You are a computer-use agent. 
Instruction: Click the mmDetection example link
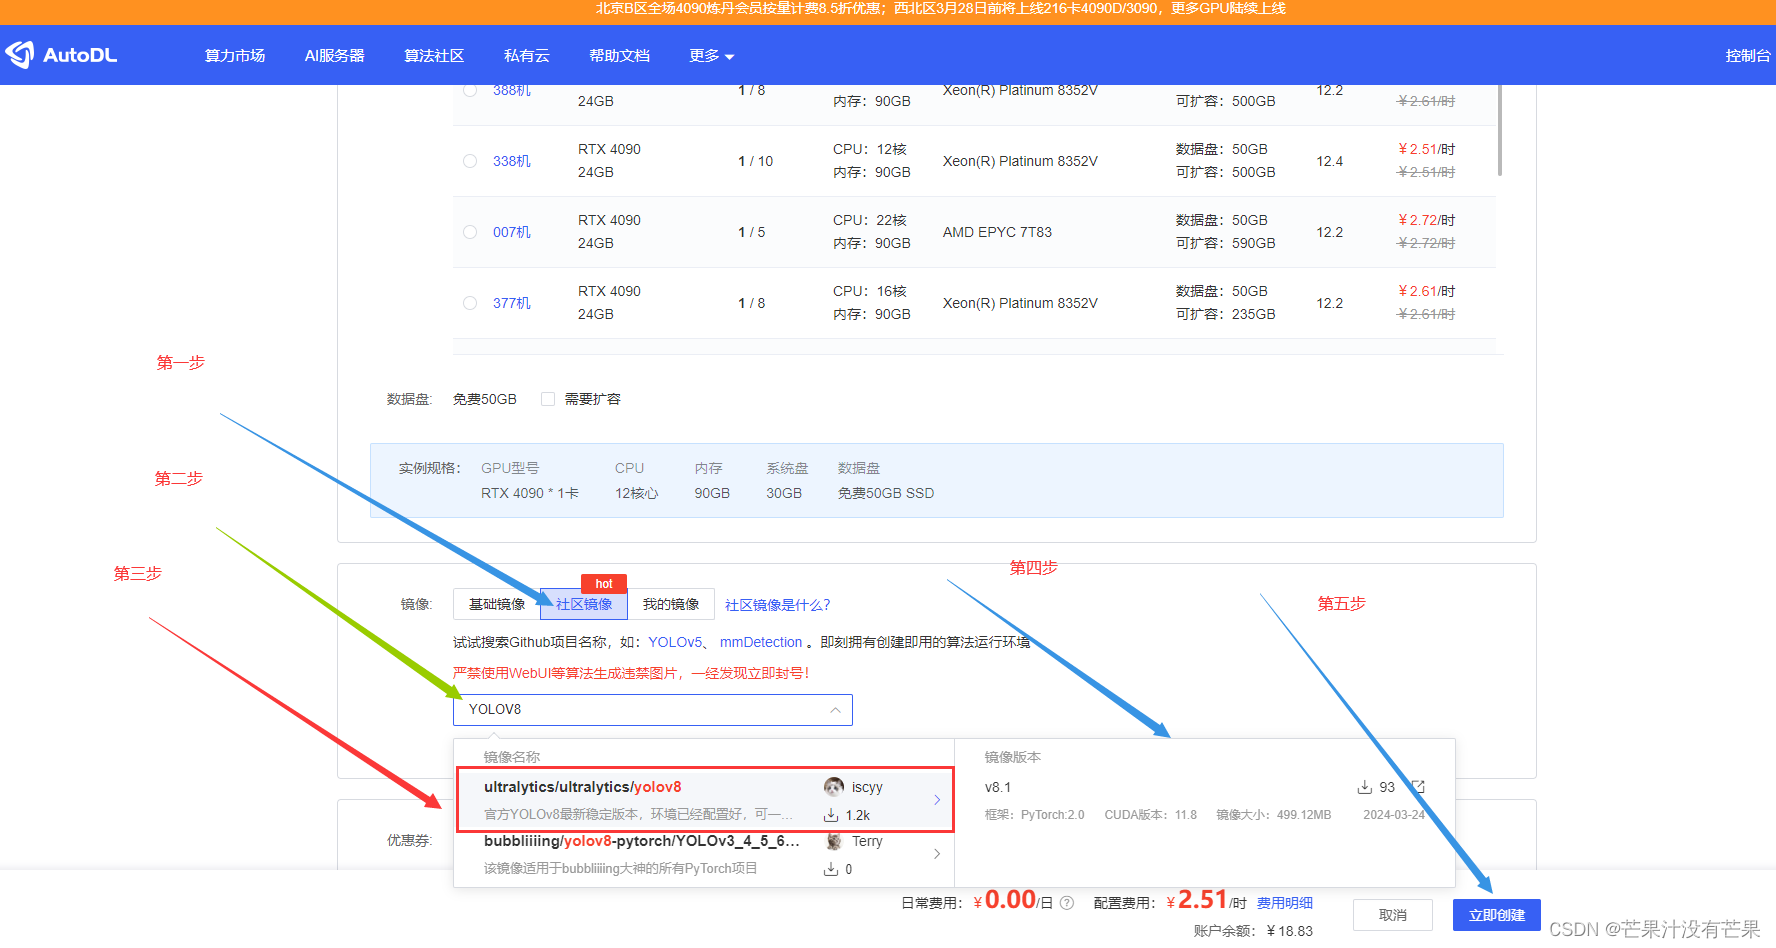tap(761, 642)
